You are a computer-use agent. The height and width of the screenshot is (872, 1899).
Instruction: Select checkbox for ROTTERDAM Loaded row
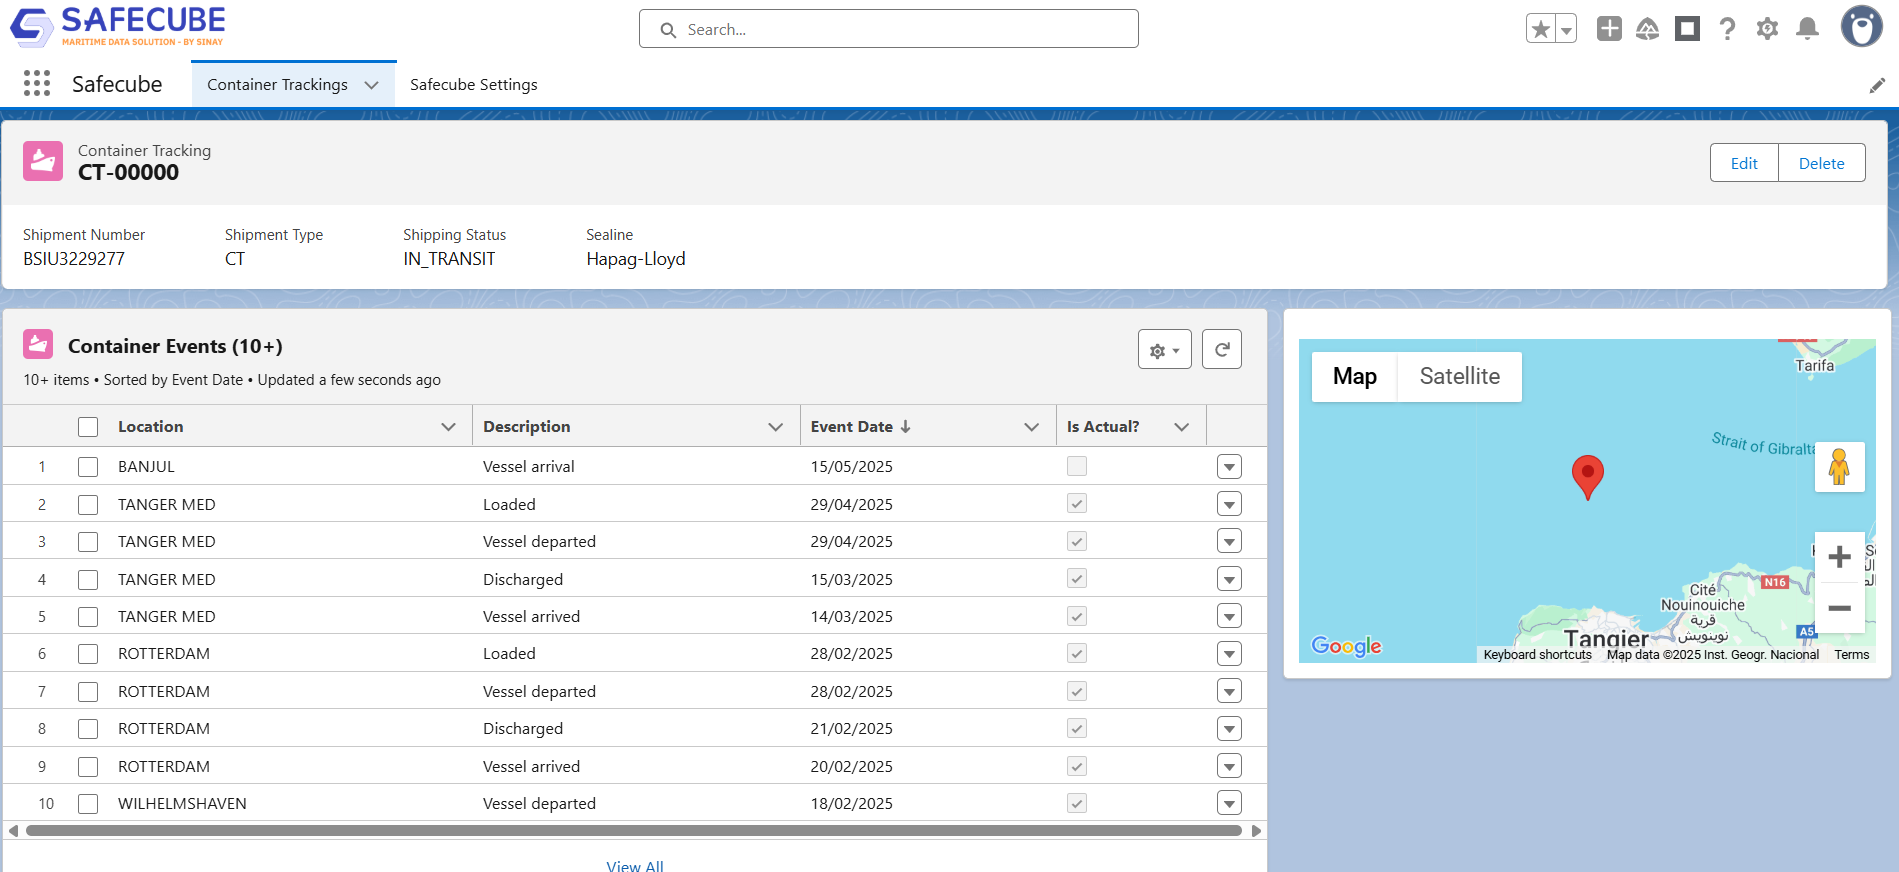point(88,654)
